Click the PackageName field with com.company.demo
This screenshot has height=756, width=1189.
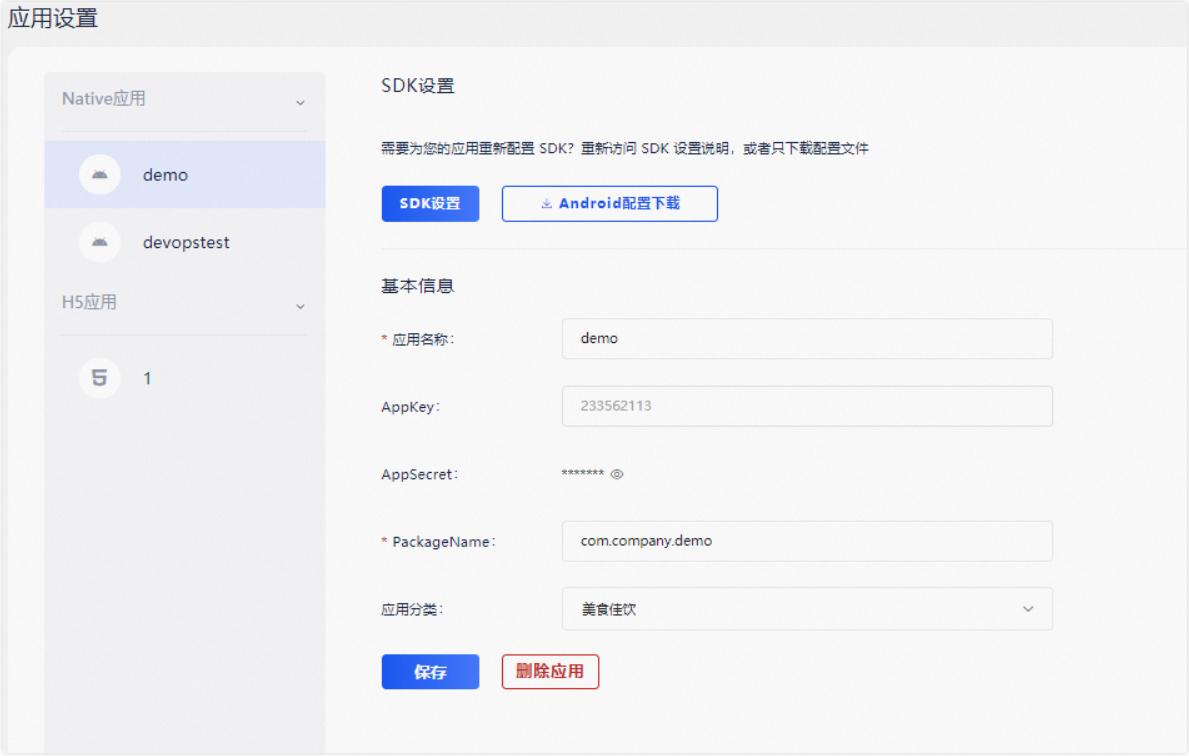807,541
